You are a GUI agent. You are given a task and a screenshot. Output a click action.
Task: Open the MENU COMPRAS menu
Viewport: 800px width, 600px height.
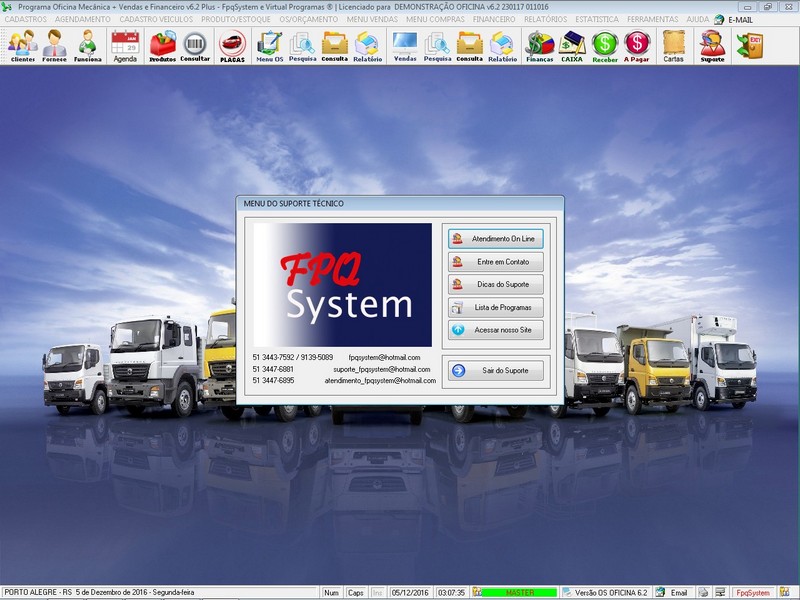(435, 19)
